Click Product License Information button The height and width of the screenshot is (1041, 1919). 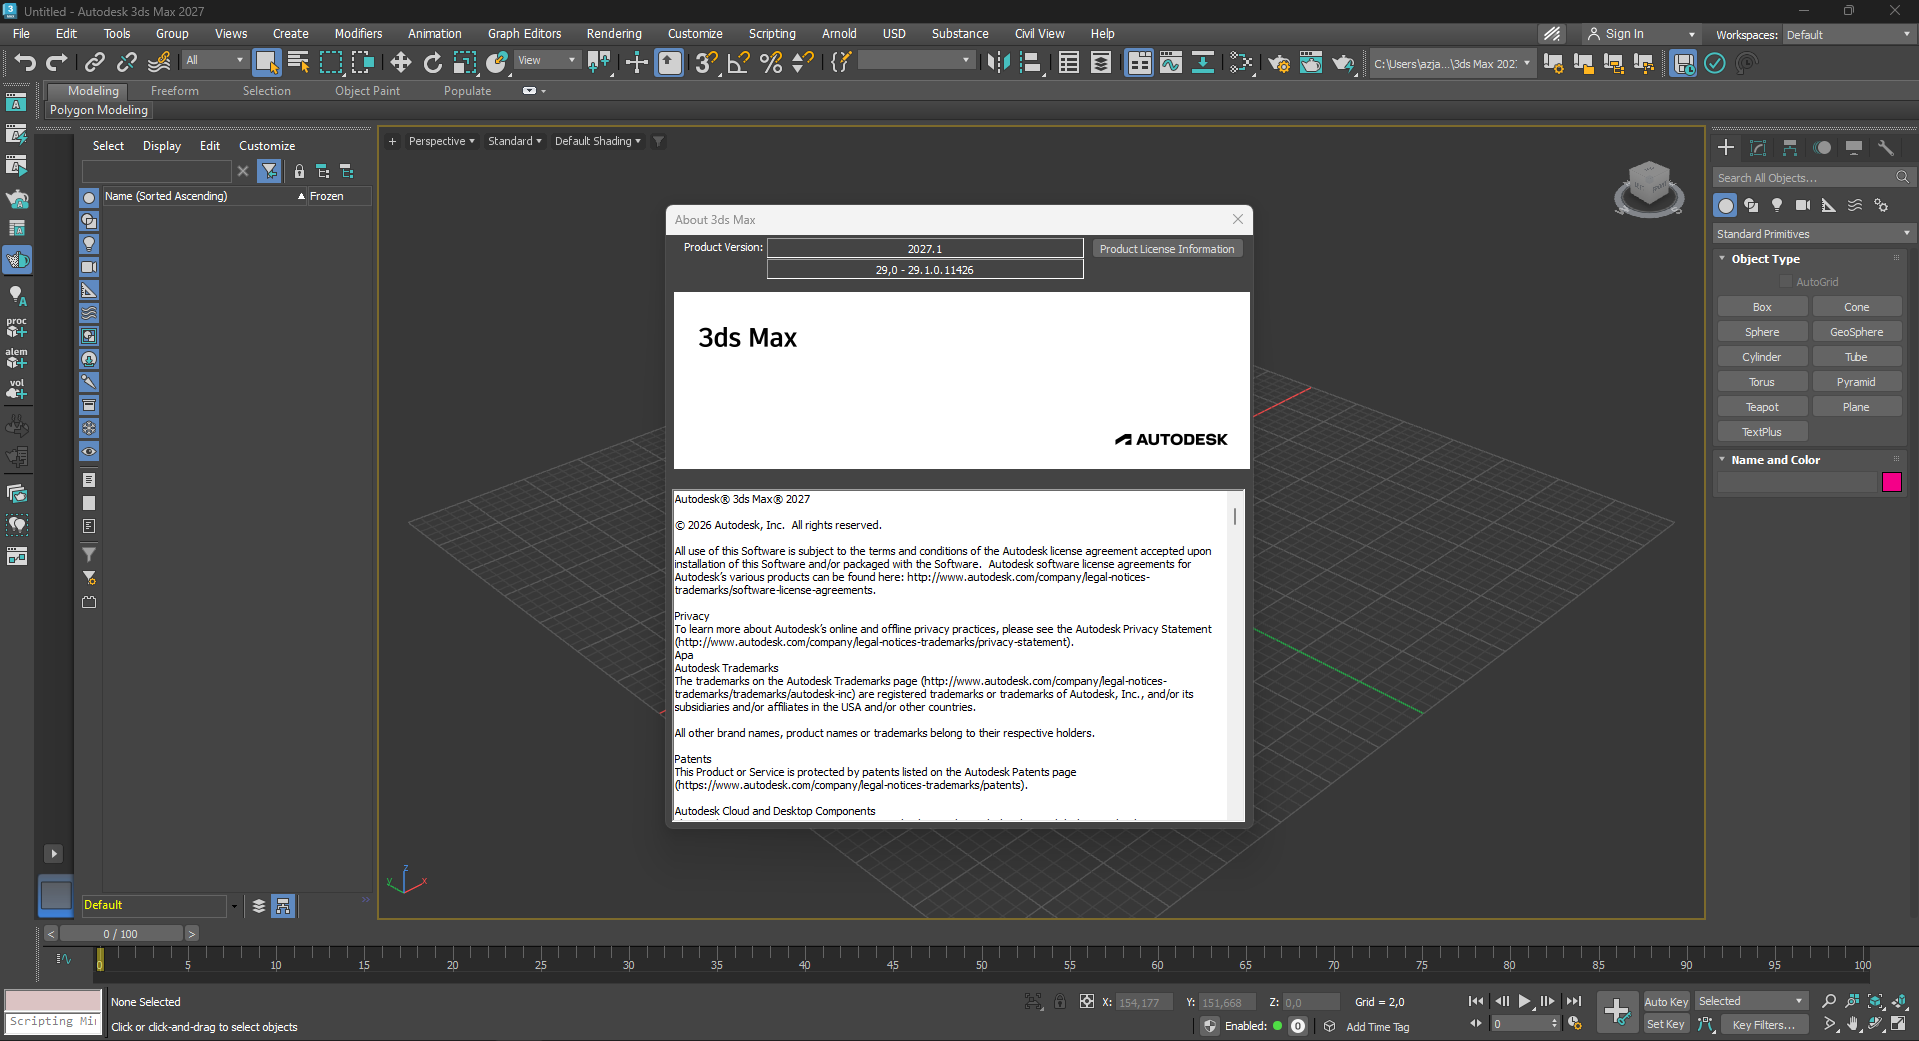[1167, 249]
